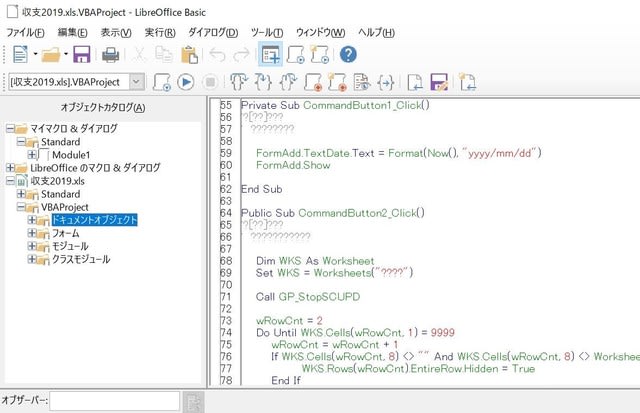Click in the オブザーバー watch input field

(115, 401)
